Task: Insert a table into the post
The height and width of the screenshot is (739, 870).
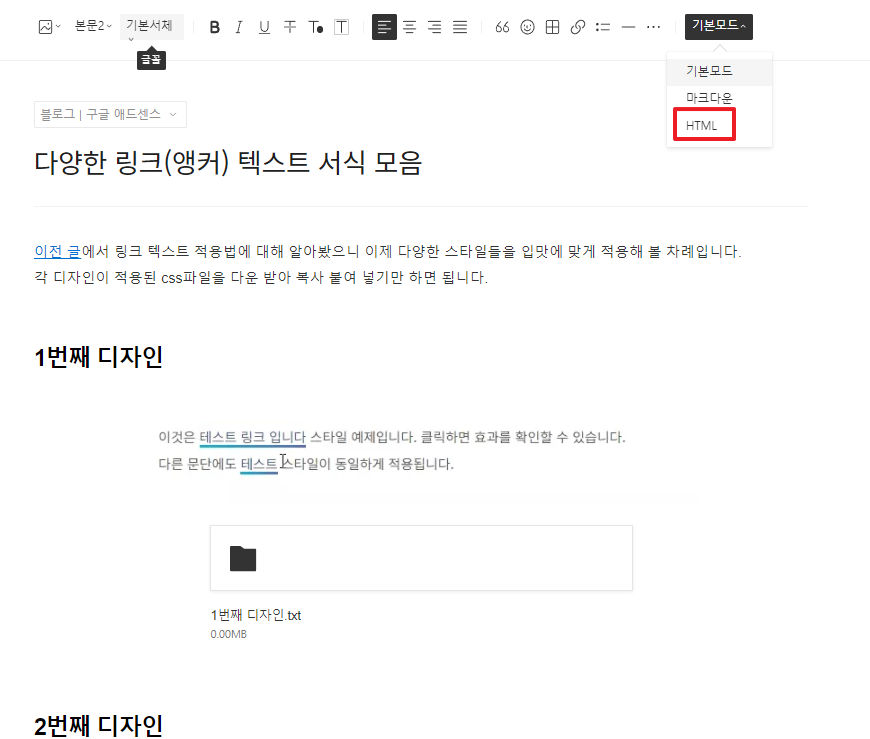Action: (552, 27)
